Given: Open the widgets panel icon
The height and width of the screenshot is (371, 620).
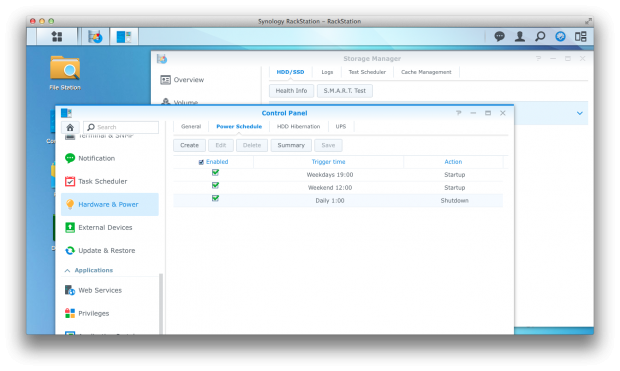Looking at the screenshot, I should coord(580,36).
